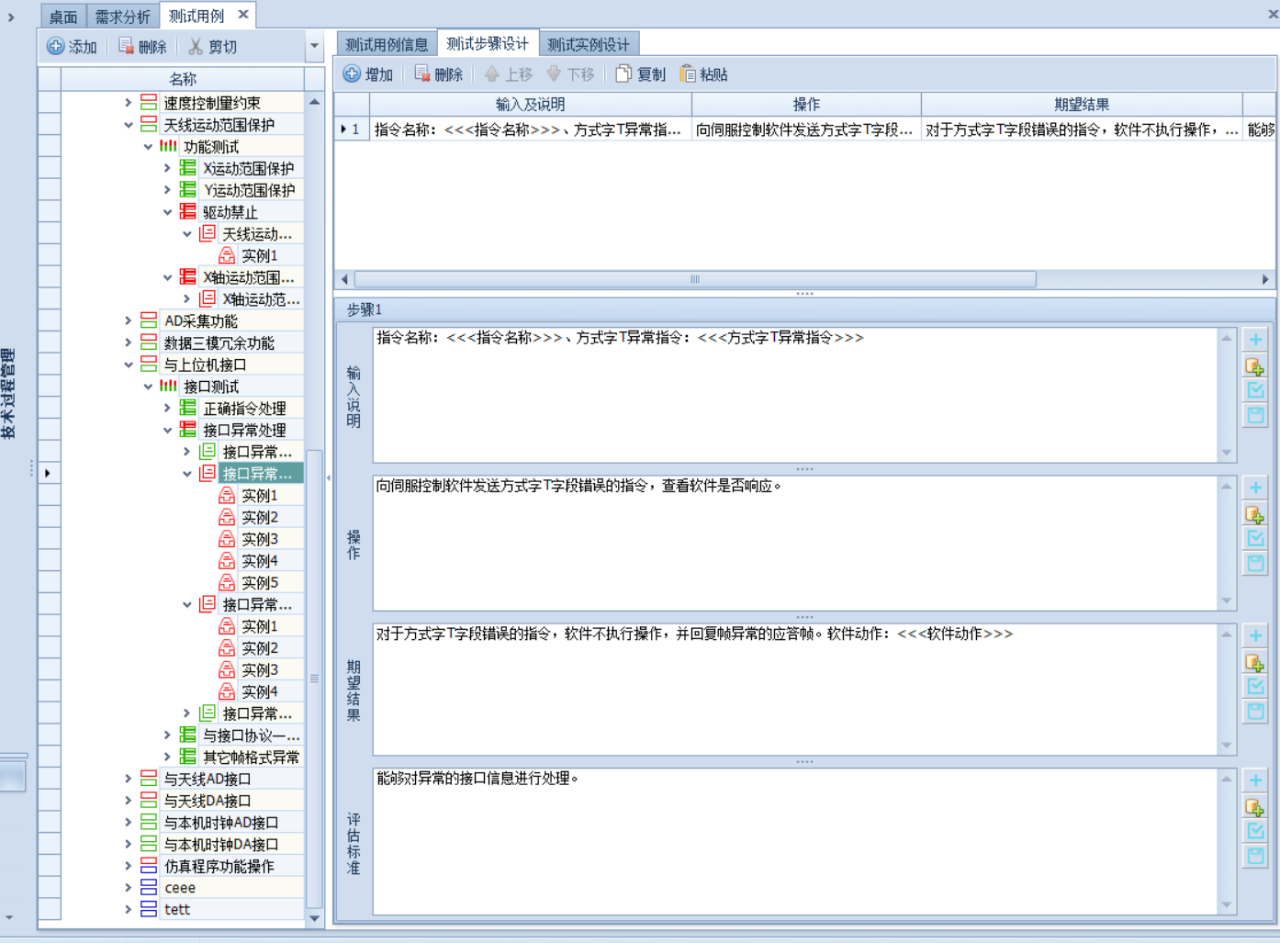Select 与本机时钟DA接口 tree item

pyautogui.click(x=221, y=844)
